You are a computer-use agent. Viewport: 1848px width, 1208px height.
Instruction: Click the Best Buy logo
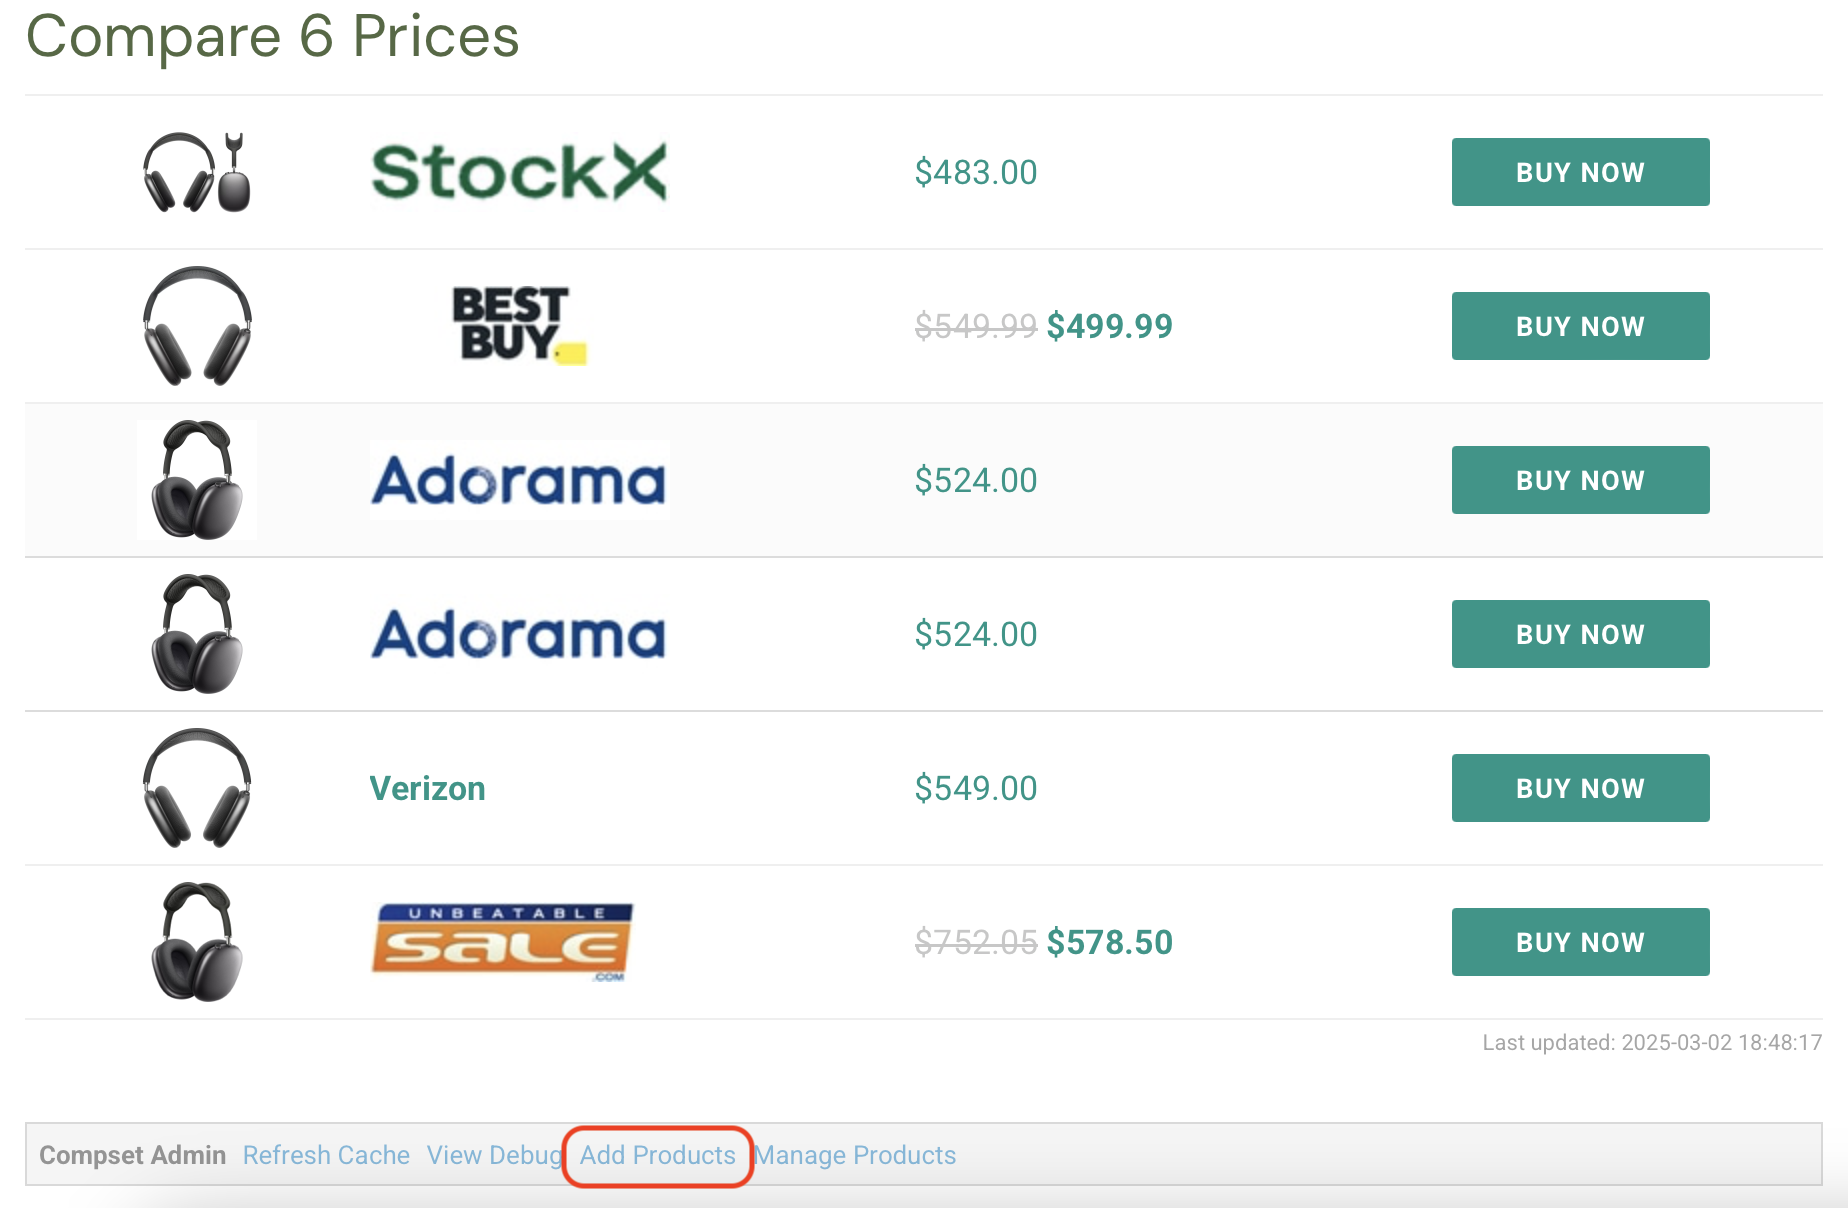point(519,326)
